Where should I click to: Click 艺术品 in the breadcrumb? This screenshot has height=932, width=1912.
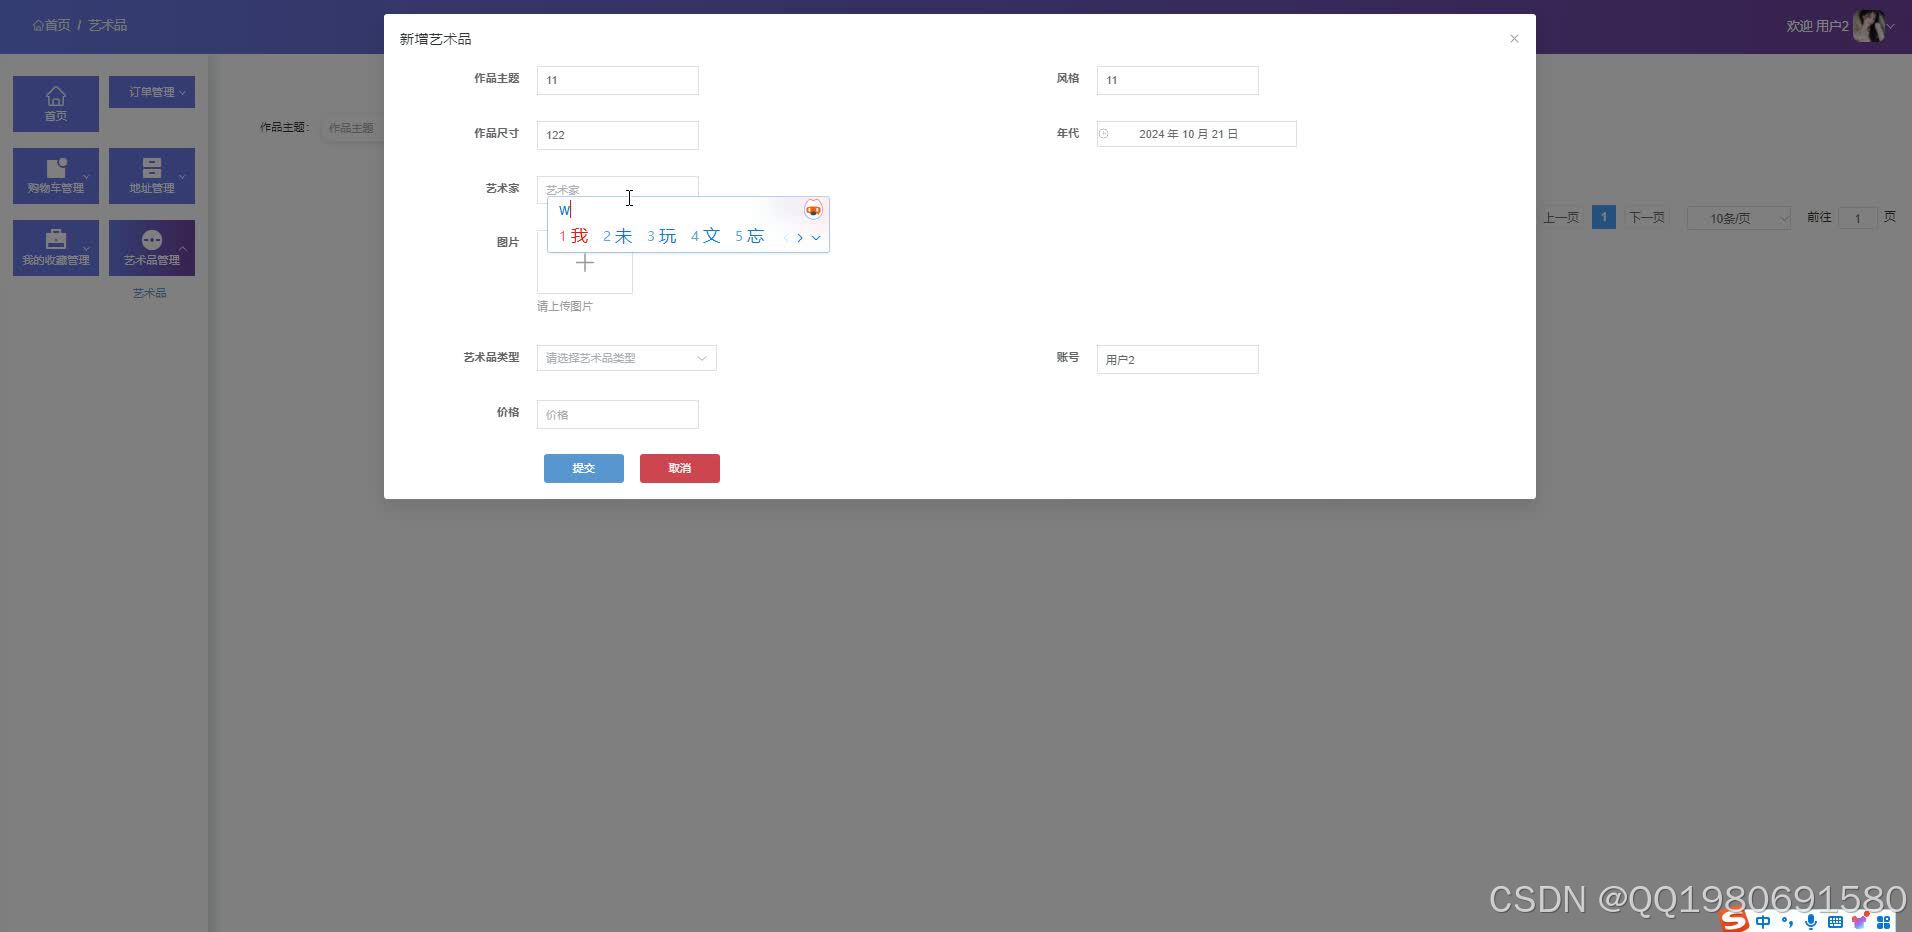tap(107, 25)
